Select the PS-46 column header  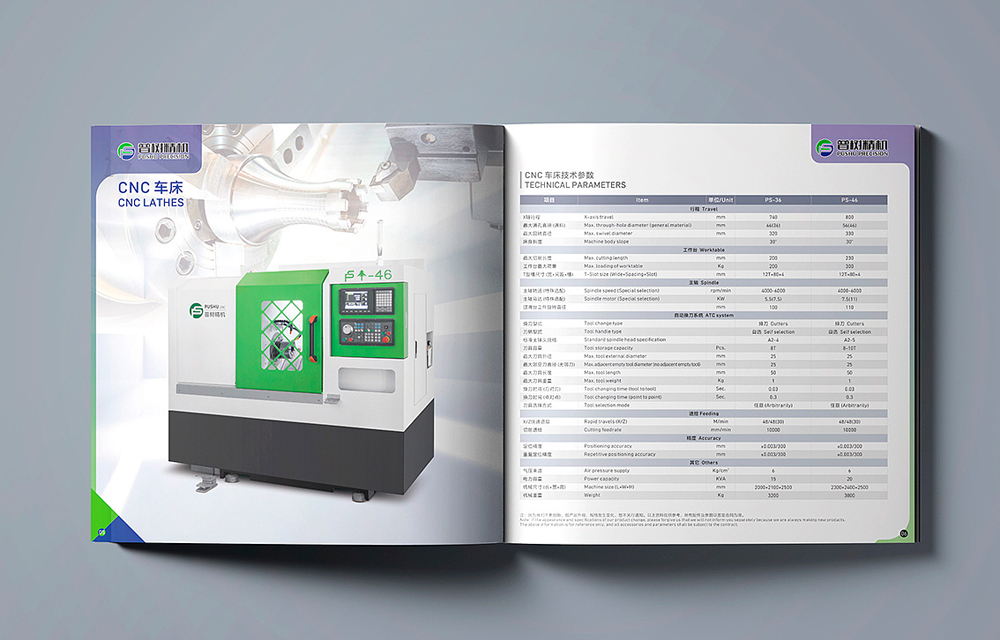[x=850, y=200]
